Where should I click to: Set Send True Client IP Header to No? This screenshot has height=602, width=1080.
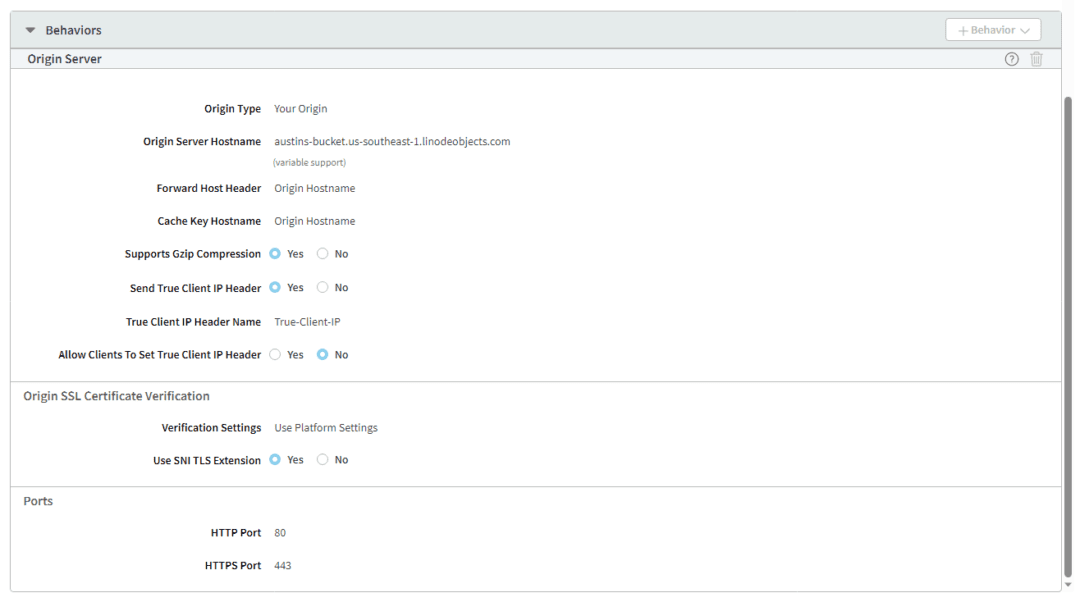coord(322,288)
